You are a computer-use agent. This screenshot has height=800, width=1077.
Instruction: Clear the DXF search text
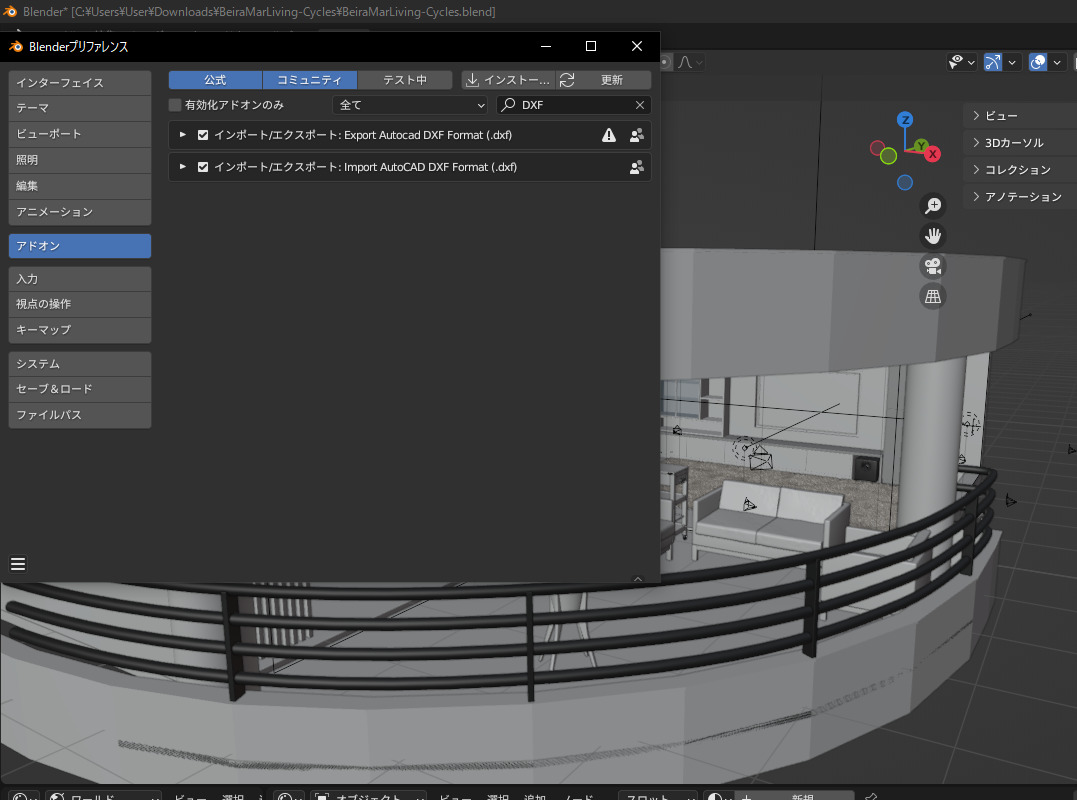tap(639, 105)
